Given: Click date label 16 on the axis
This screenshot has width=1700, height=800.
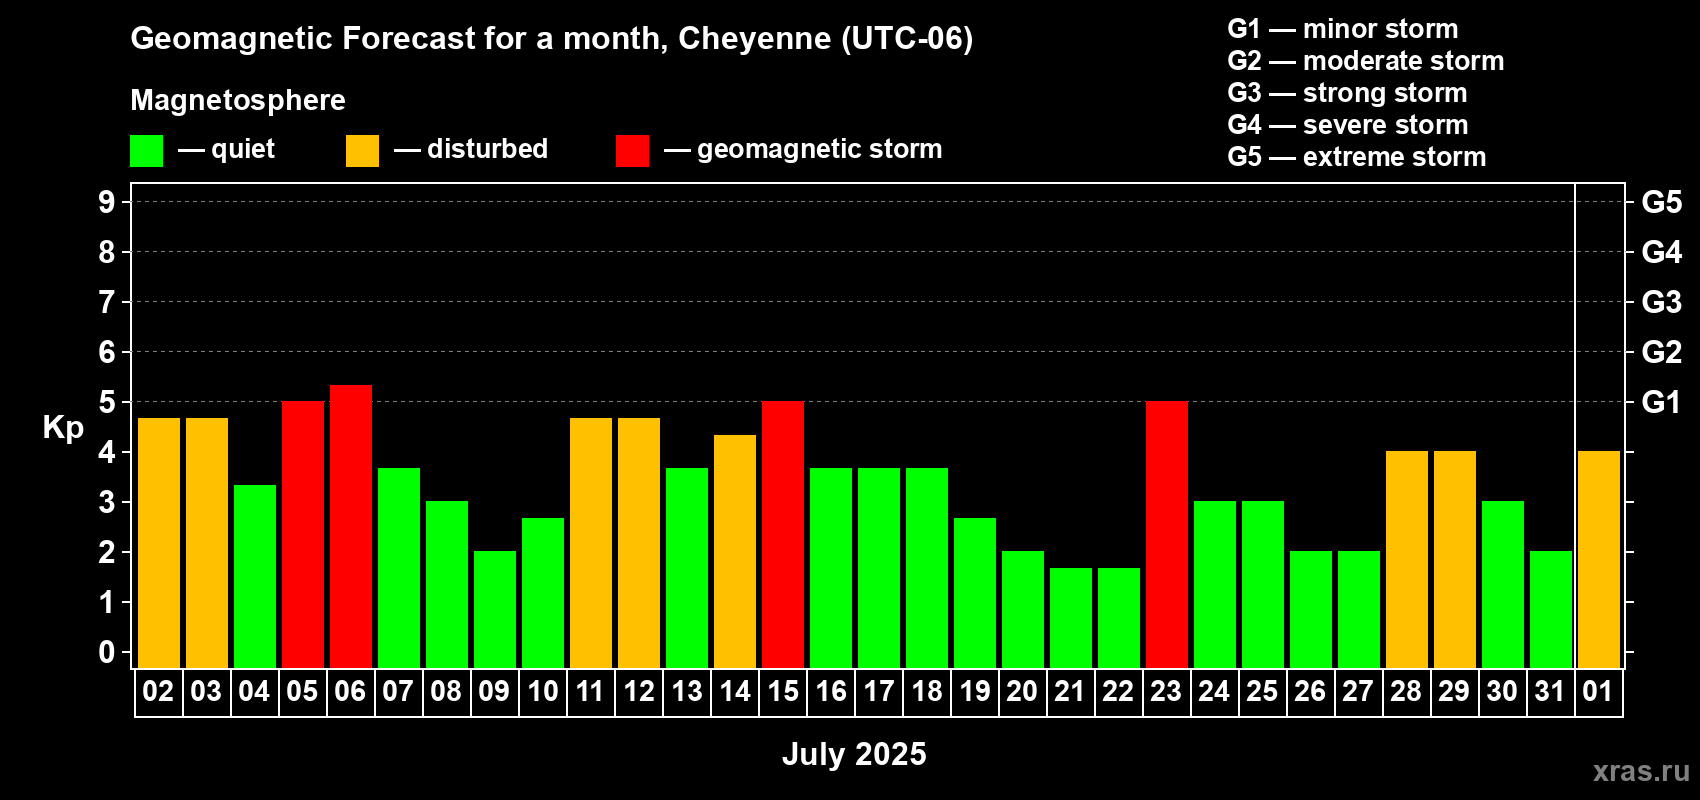Looking at the screenshot, I should point(830,691).
